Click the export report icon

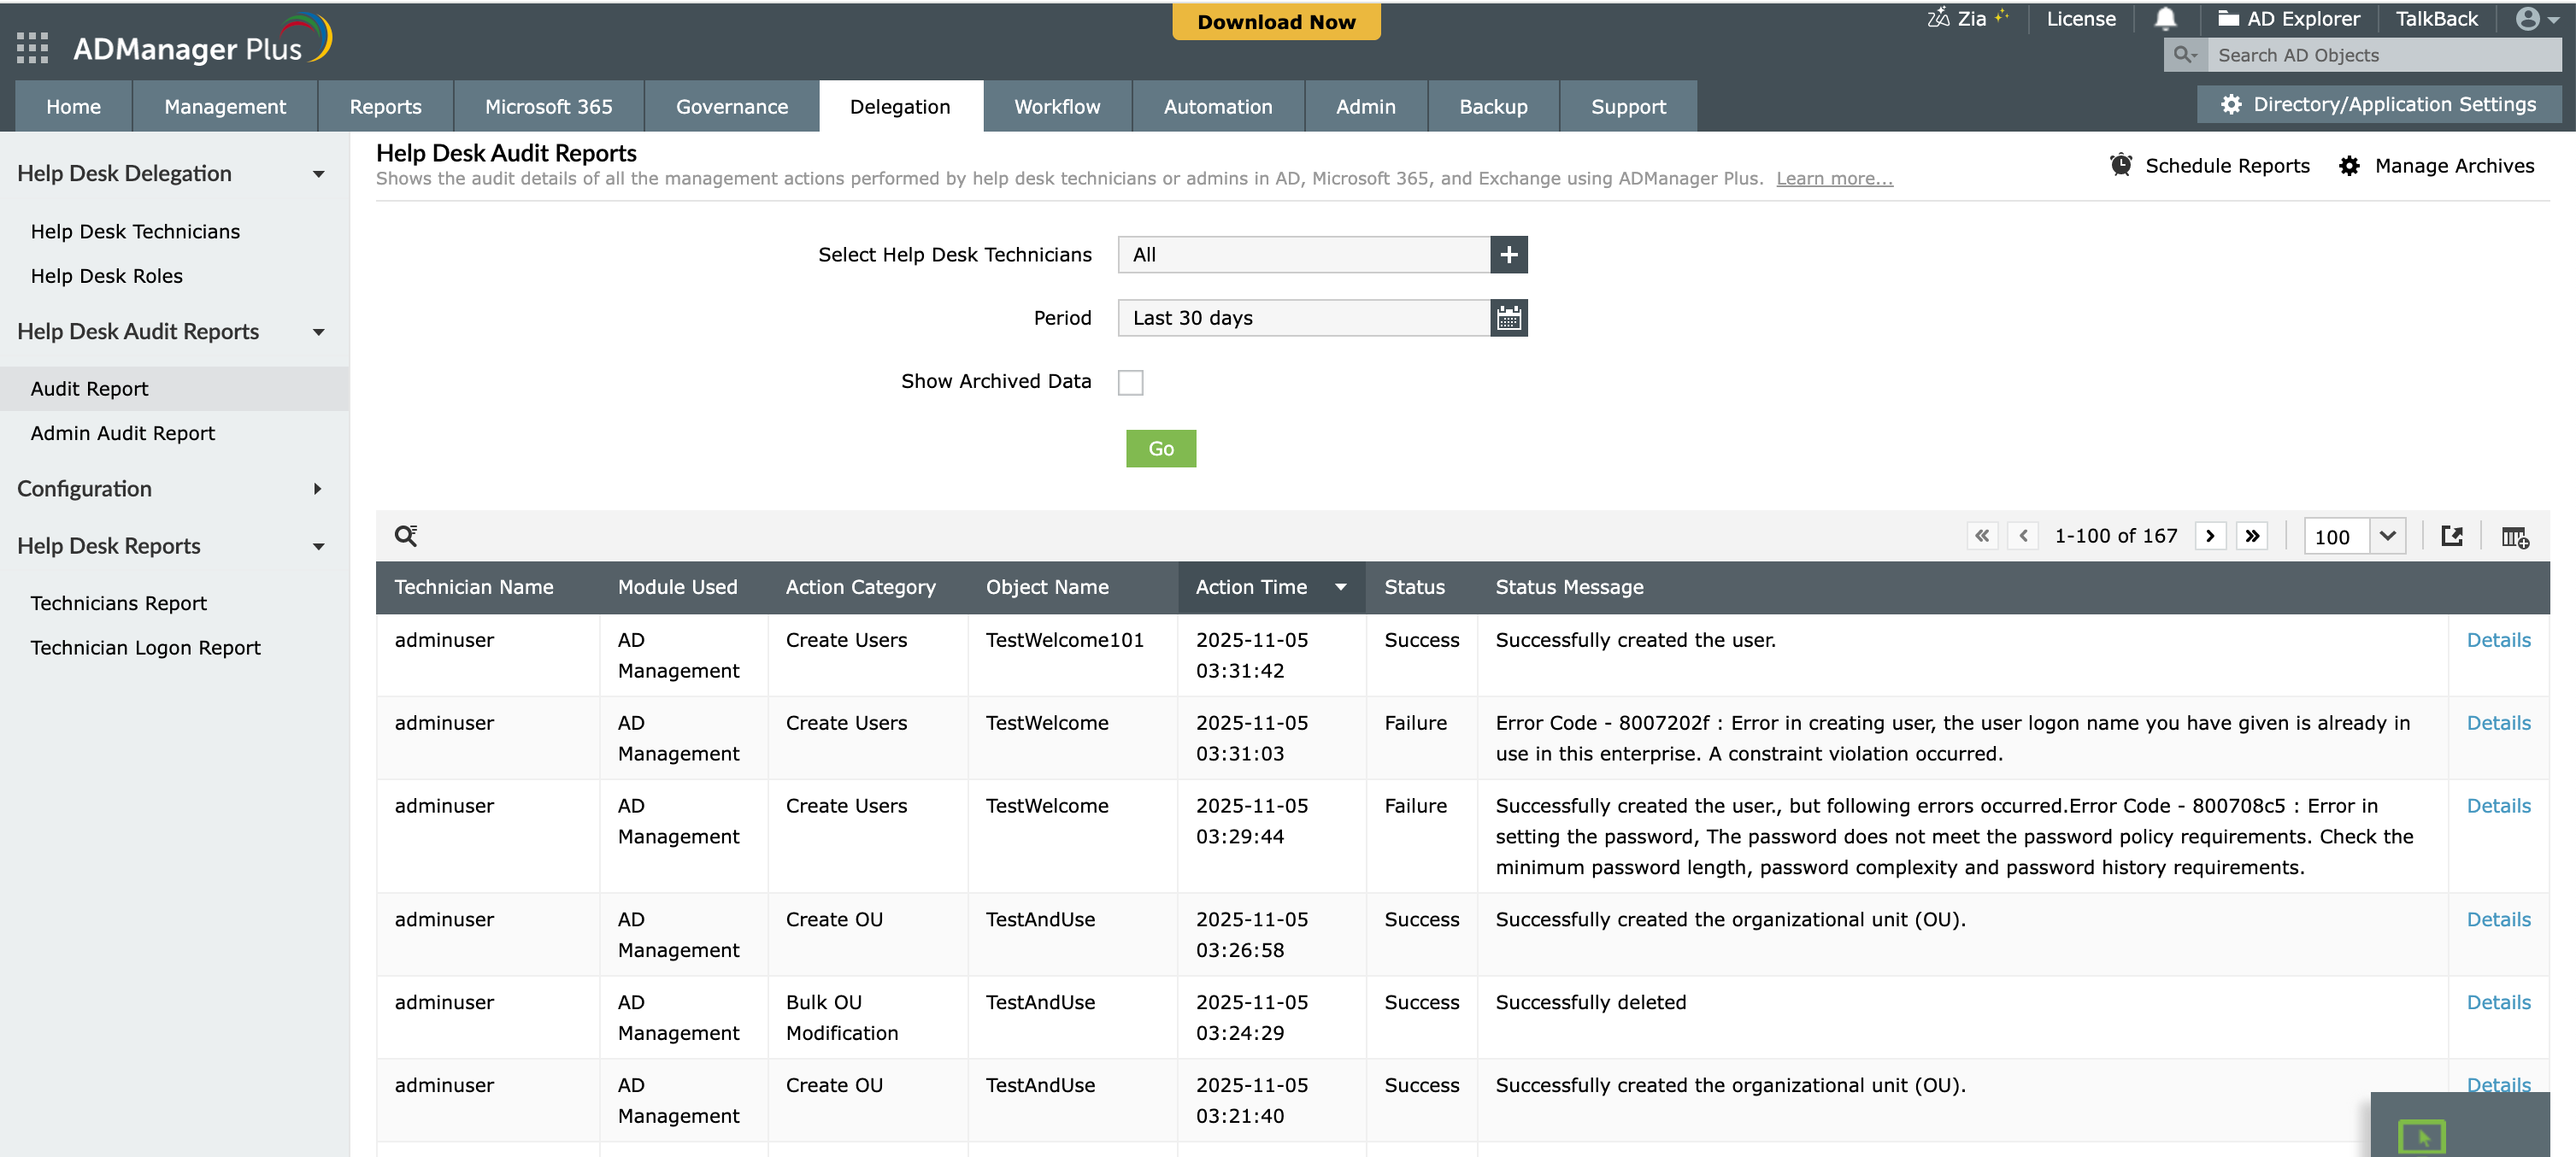tap(2451, 536)
